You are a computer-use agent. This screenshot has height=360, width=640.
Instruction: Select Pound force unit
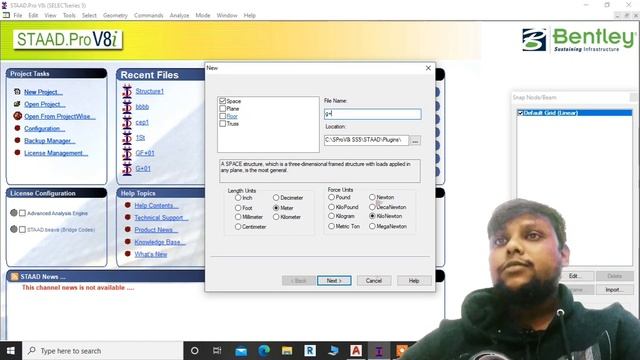[331, 197]
